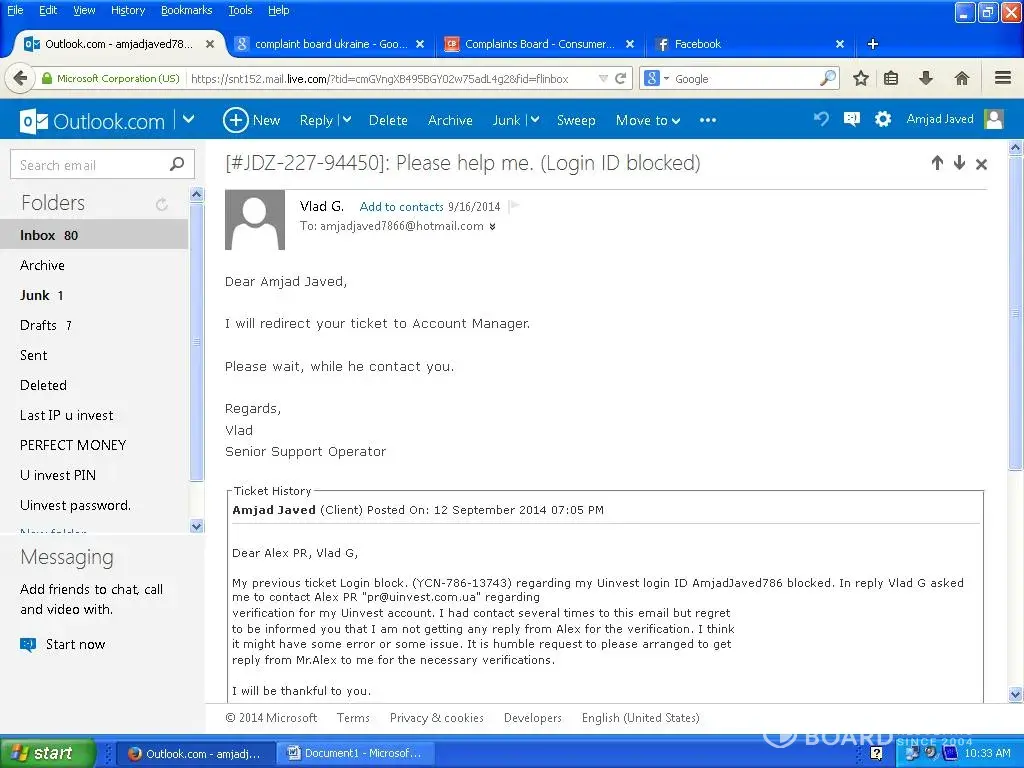The width and height of the screenshot is (1024, 768).
Task: Click the Delete button in toolbar
Action: pos(388,120)
